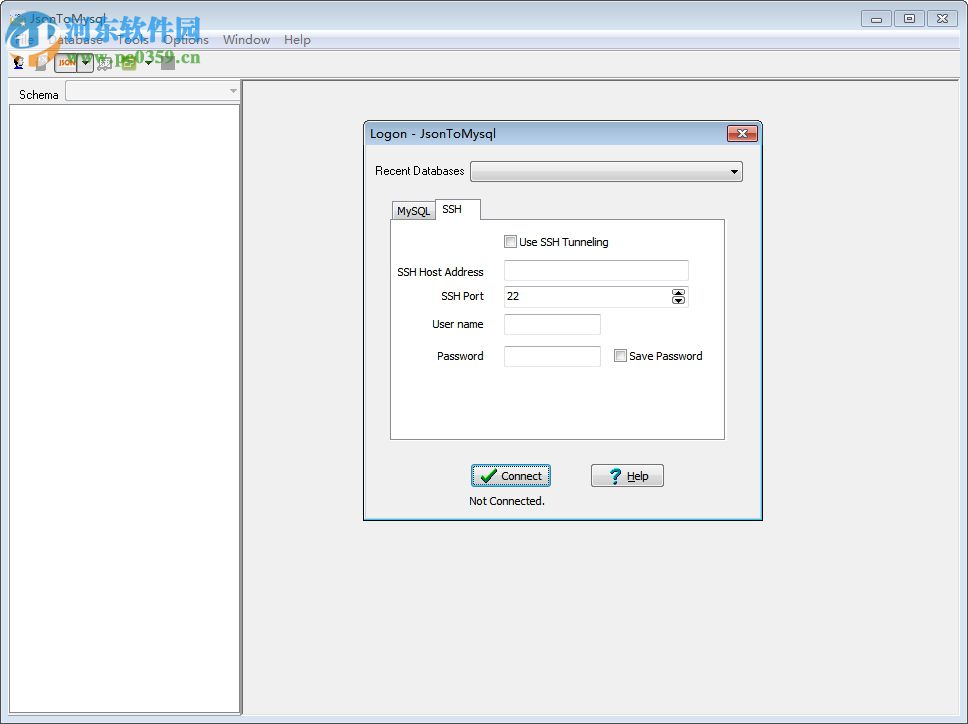This screenshot has height=724, width=968.
Task: Click the Connect button's green checkmark icon
Action: pos(489,475)
